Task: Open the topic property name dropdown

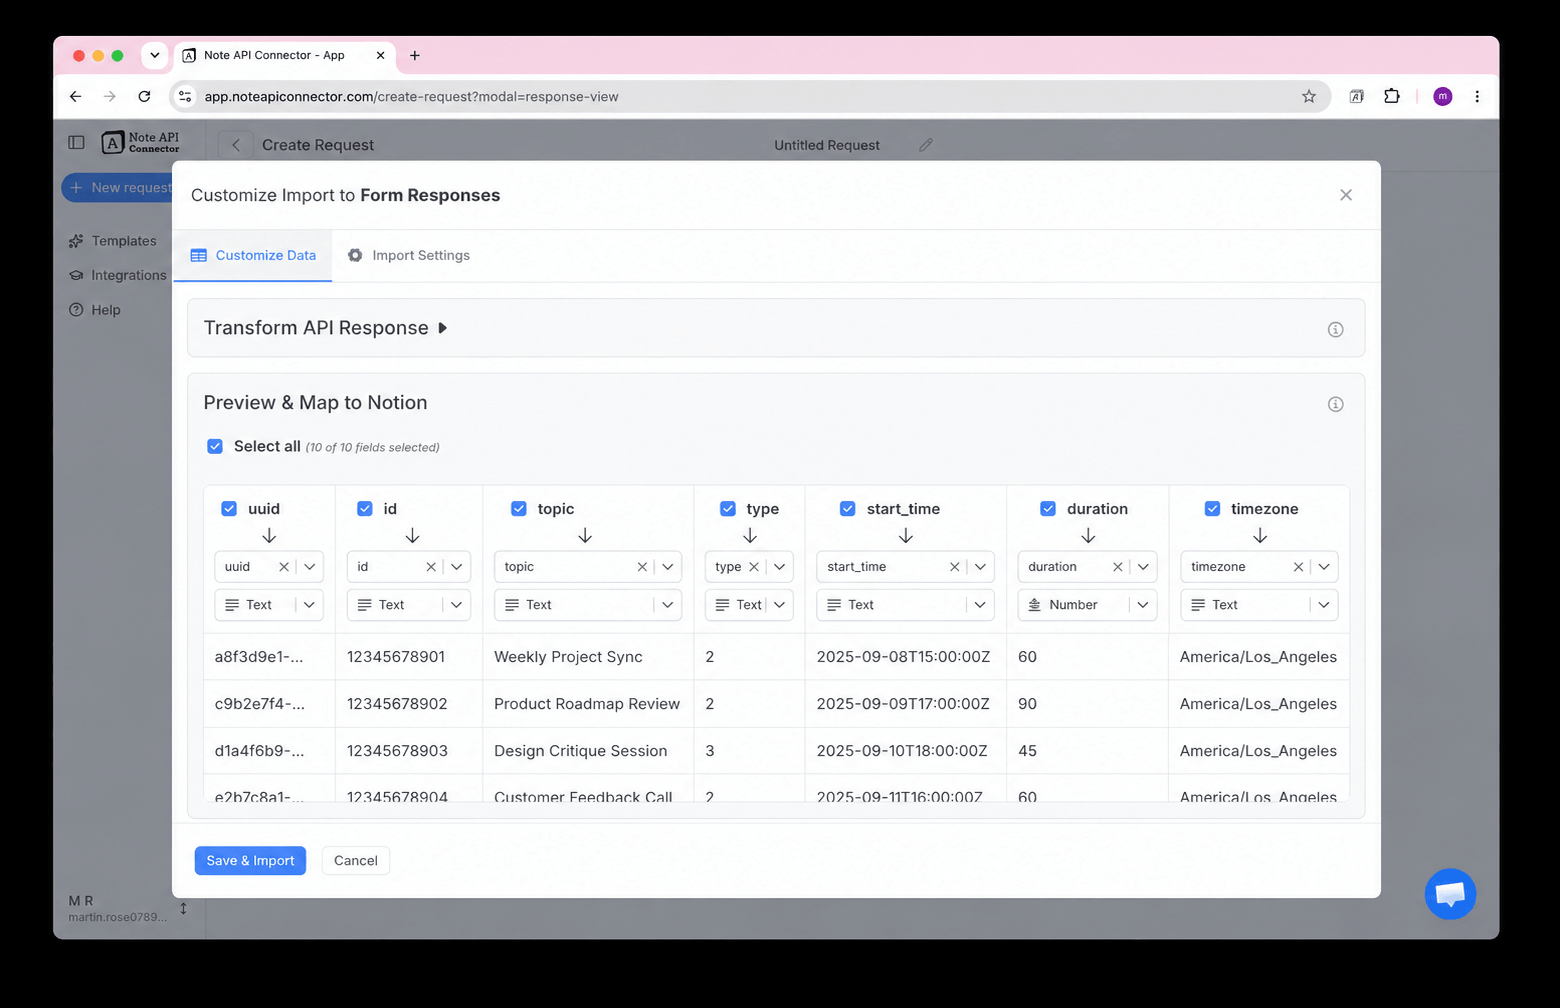Action: 668,567
